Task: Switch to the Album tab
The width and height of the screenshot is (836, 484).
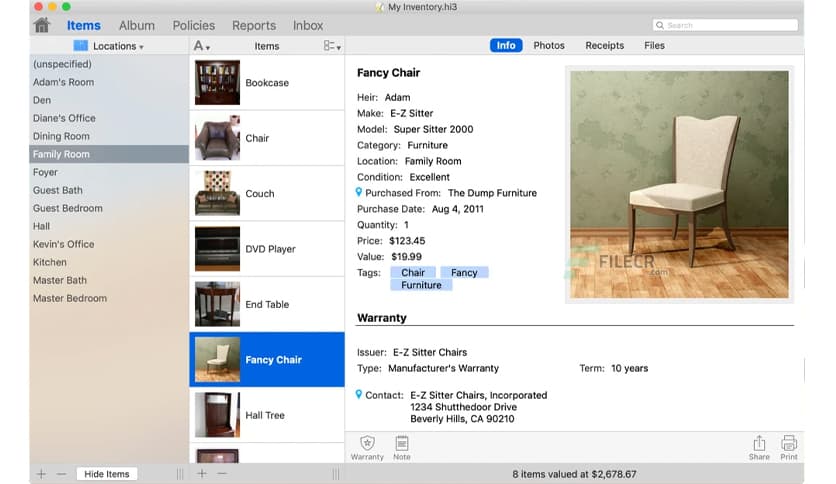Action: click(137, 26)
